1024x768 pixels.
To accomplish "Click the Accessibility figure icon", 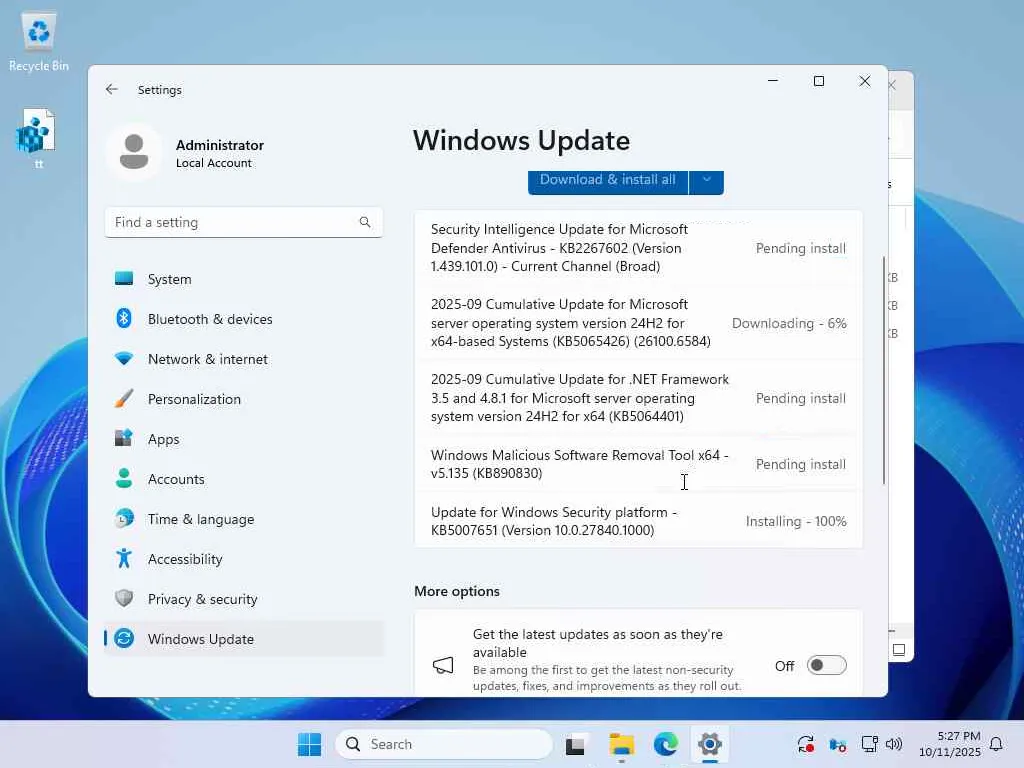I will (x=123, y=558).
